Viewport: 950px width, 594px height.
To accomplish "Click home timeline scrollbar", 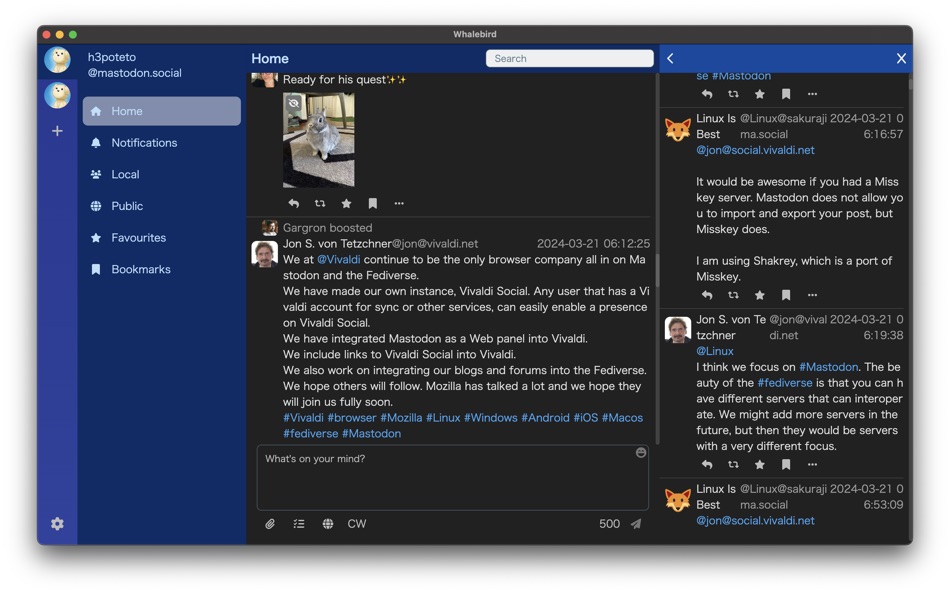I will tap(657, 270).
